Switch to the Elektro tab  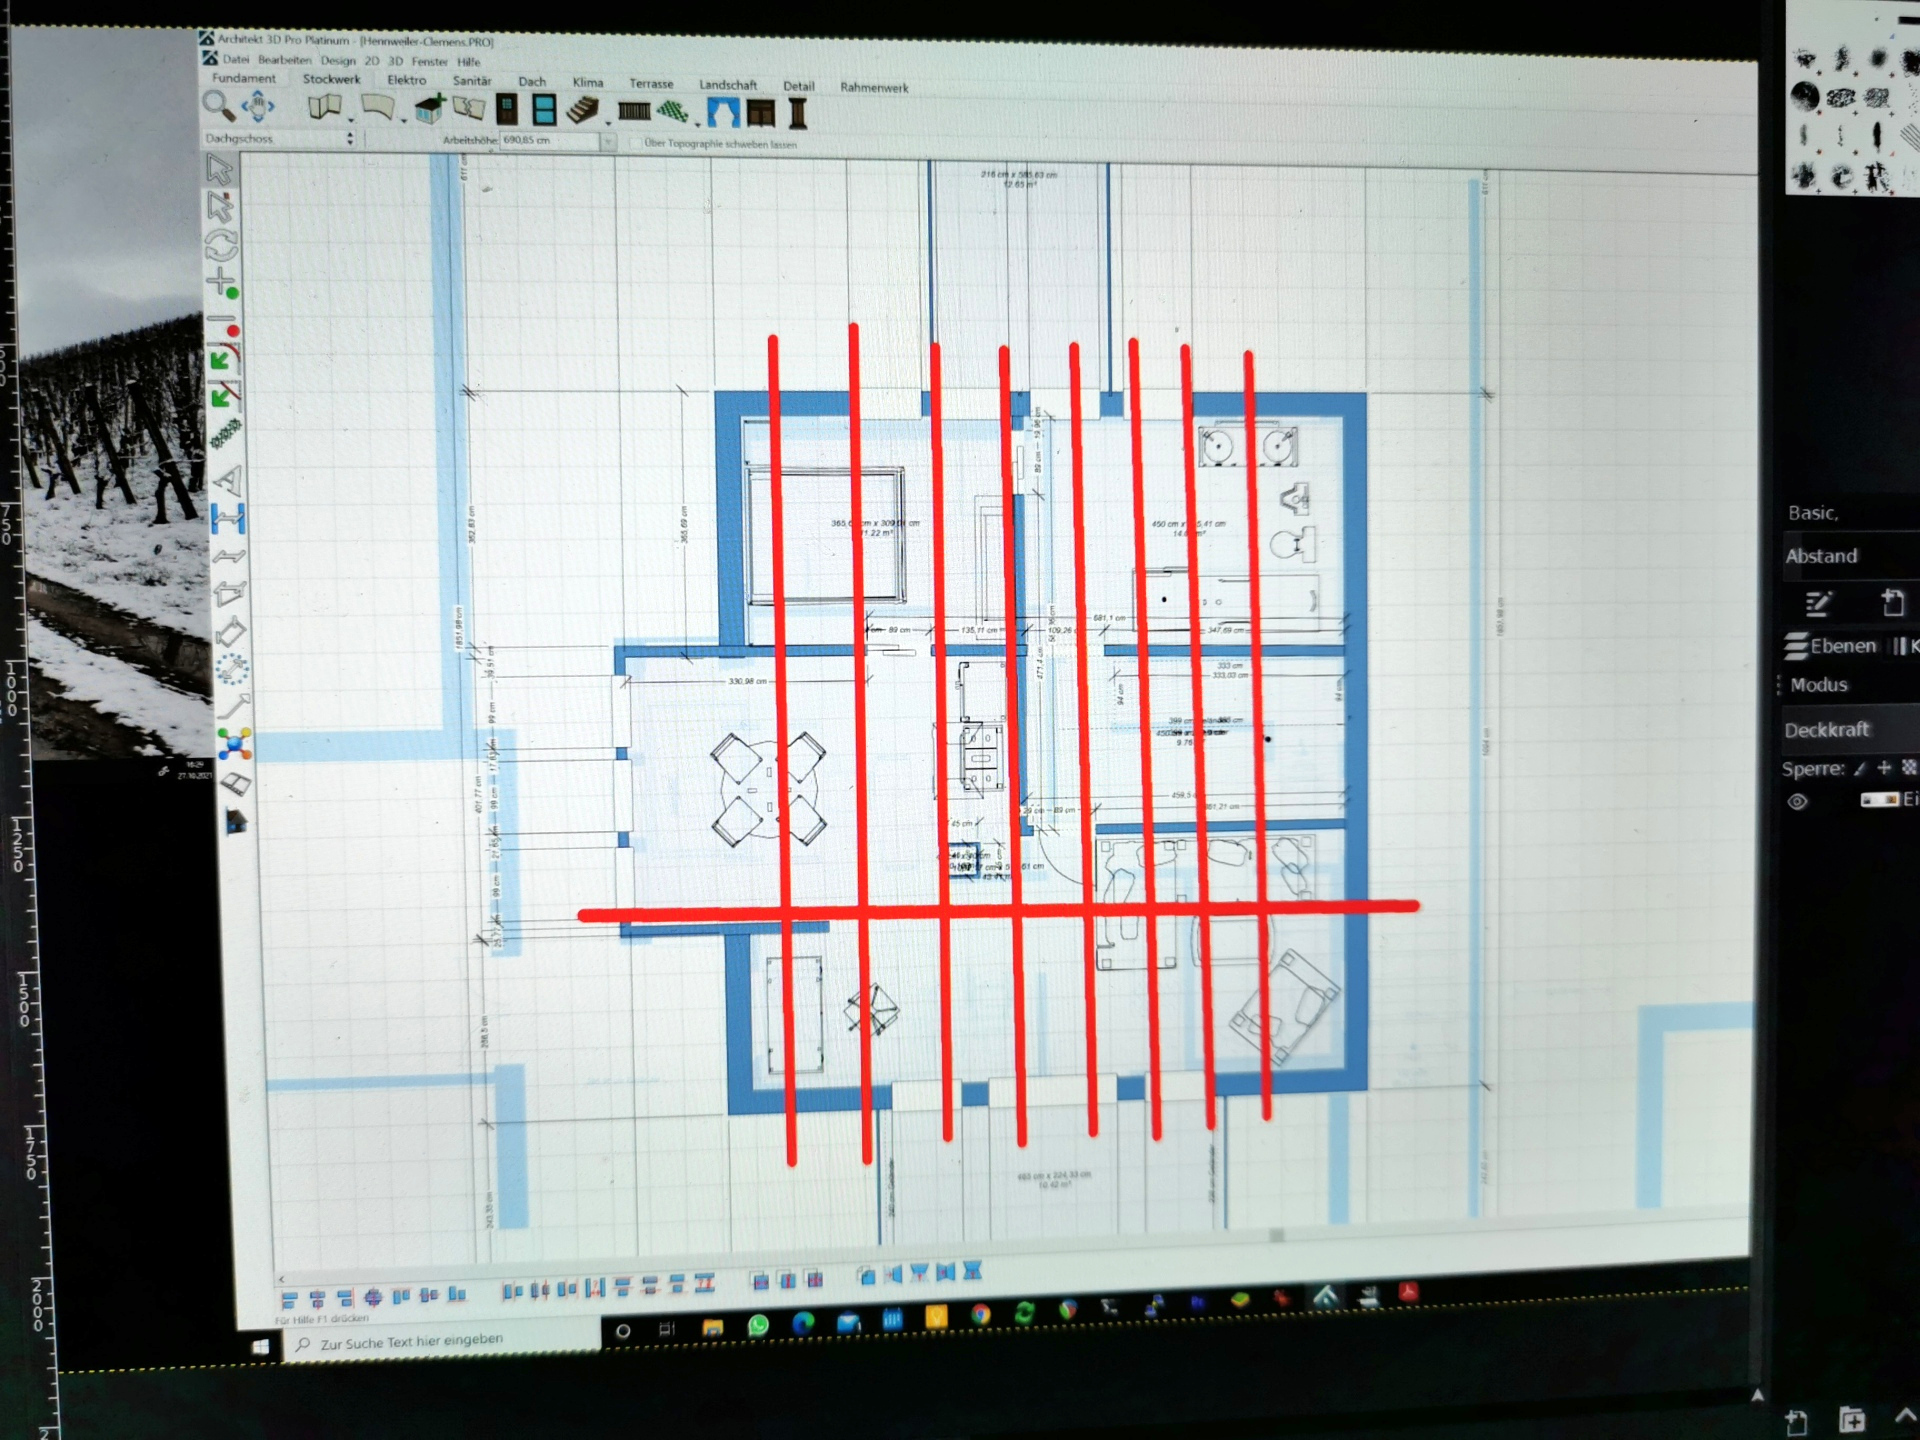(x=407, y=80)
